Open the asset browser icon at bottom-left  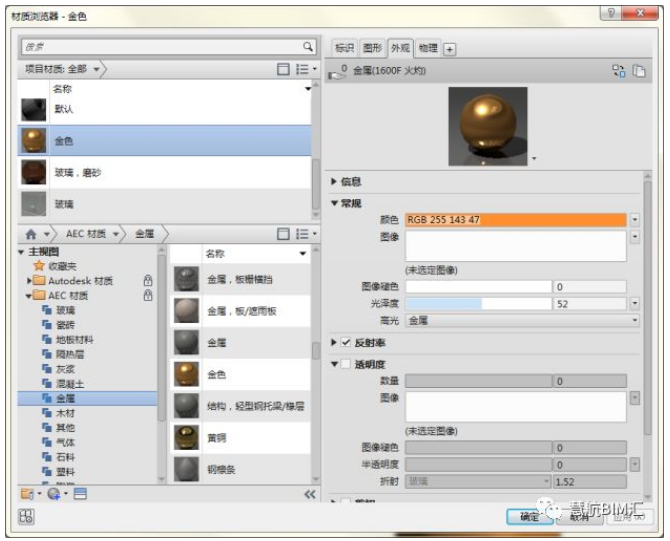(26, 516)
